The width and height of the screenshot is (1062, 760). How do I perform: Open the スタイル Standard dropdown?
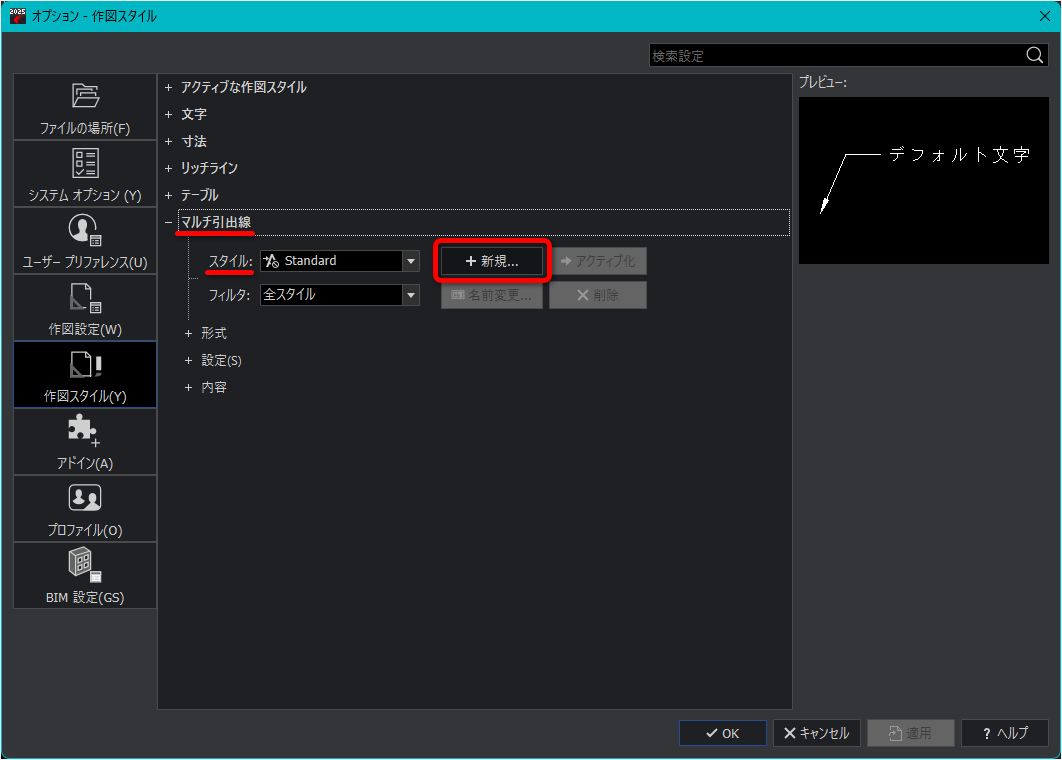pyautogui.click(x=410, y=261)
